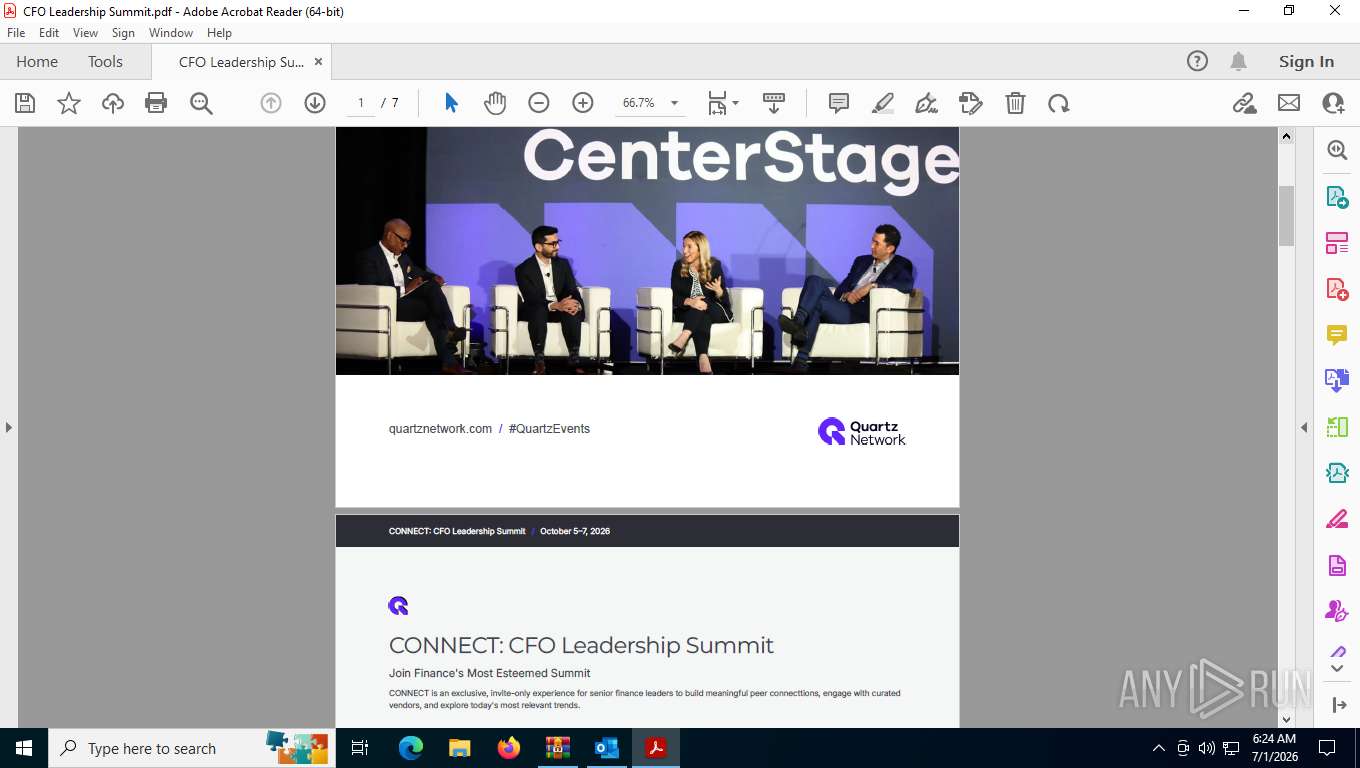Image resolution: width=1360 pixels, height=768 pixels.
Task: Go to next page with the down arrow
Action: (x=315, y=103)
